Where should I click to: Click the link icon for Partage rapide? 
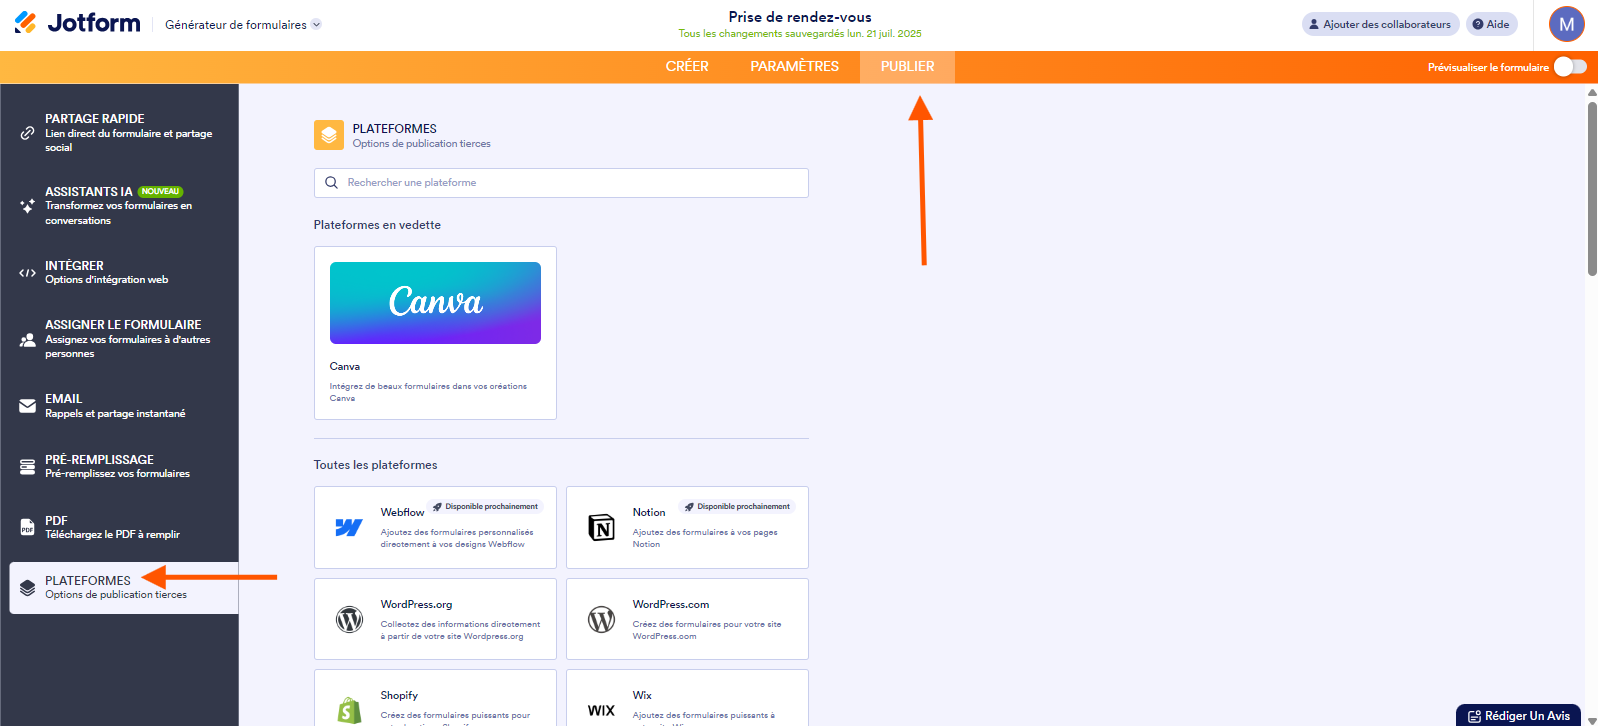click(28, 132)
